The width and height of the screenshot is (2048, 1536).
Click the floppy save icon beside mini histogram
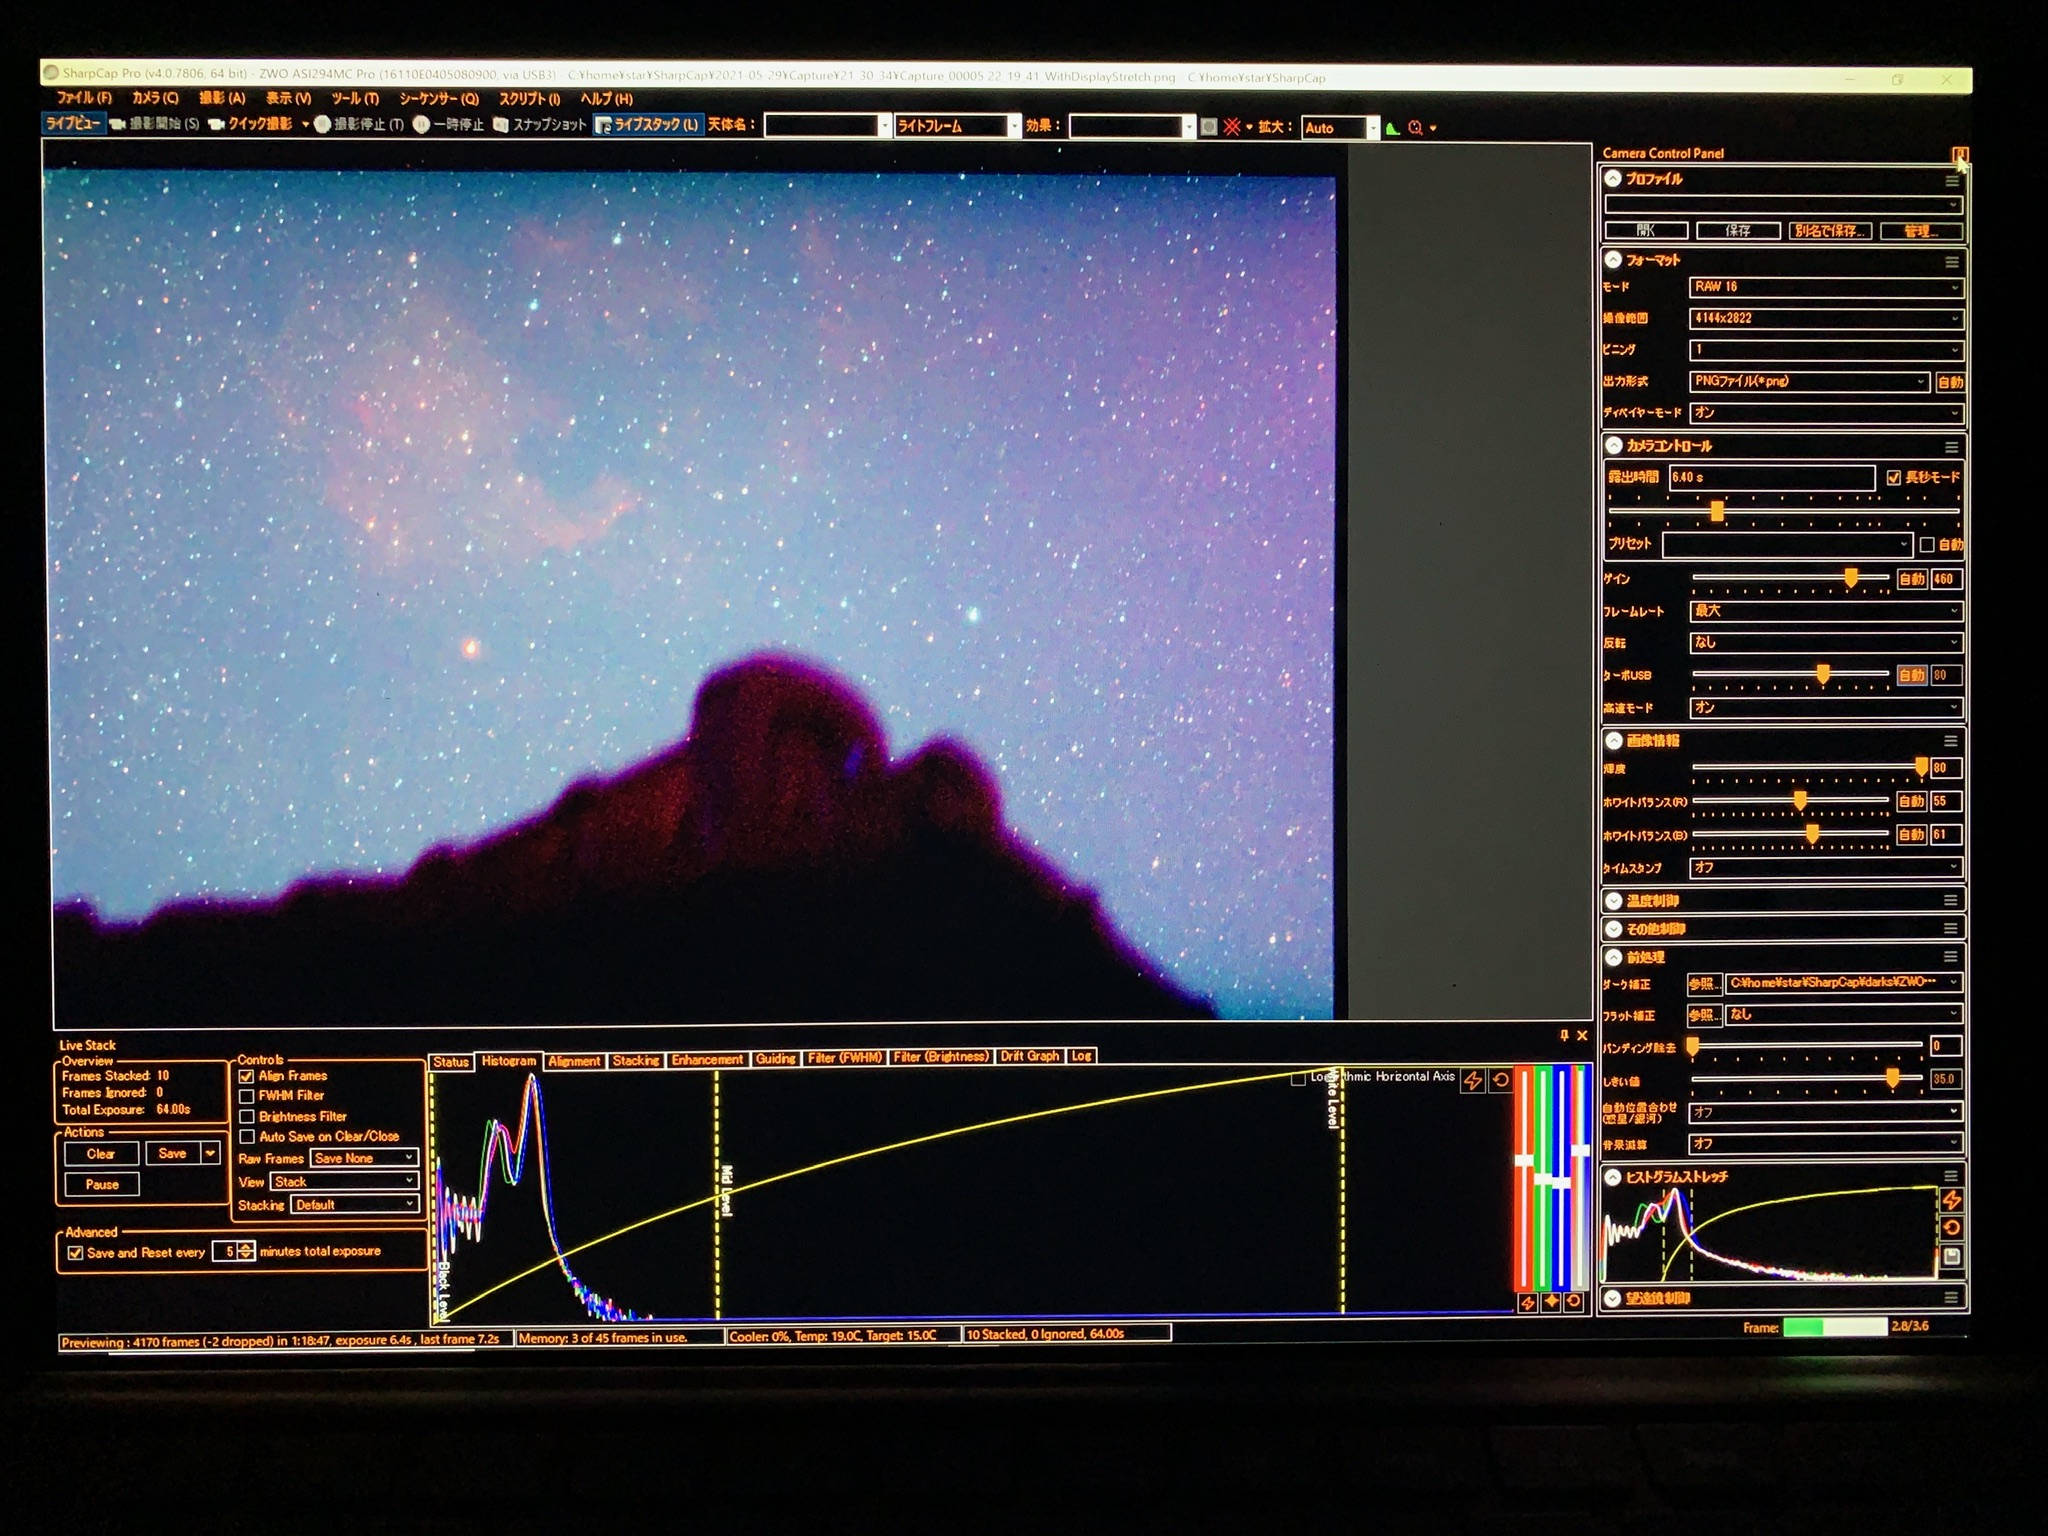[x=1951, y=1257]
